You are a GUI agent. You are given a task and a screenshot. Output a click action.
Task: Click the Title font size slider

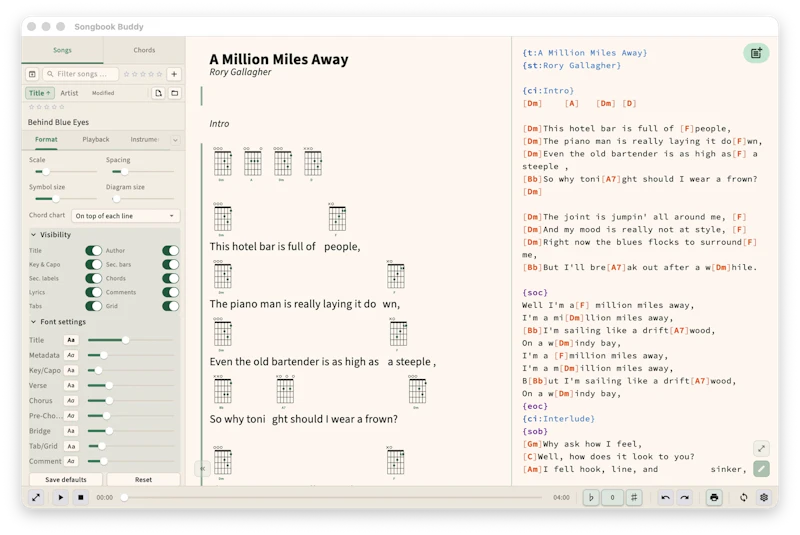coord(131,340)
